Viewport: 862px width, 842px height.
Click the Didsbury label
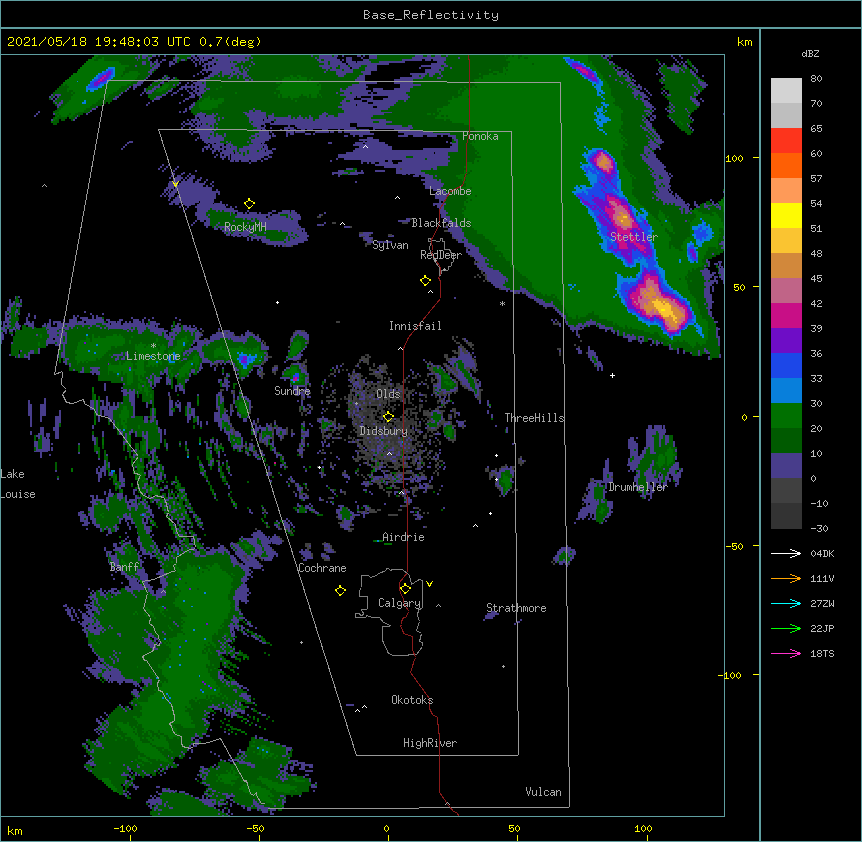(383, 431)
